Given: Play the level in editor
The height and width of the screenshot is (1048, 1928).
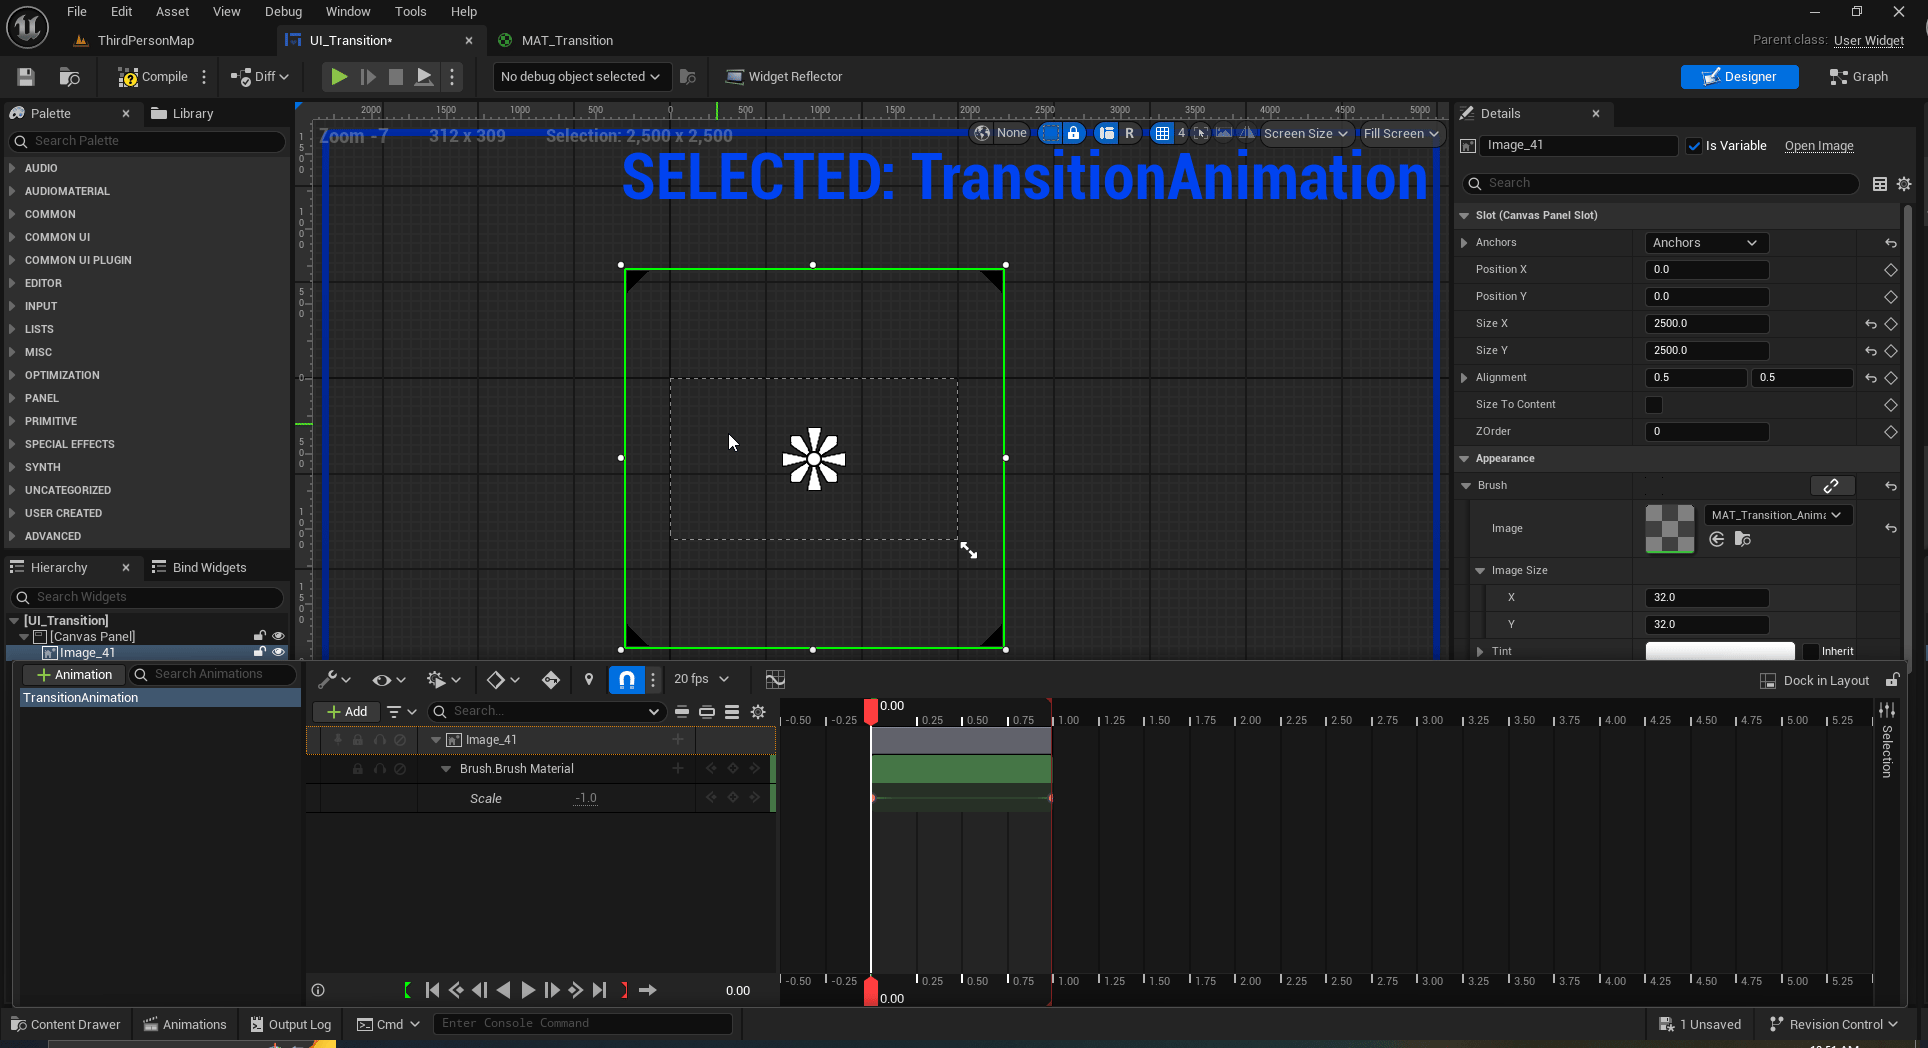Looking at the screenshot, I should click(x=339, y=77).
